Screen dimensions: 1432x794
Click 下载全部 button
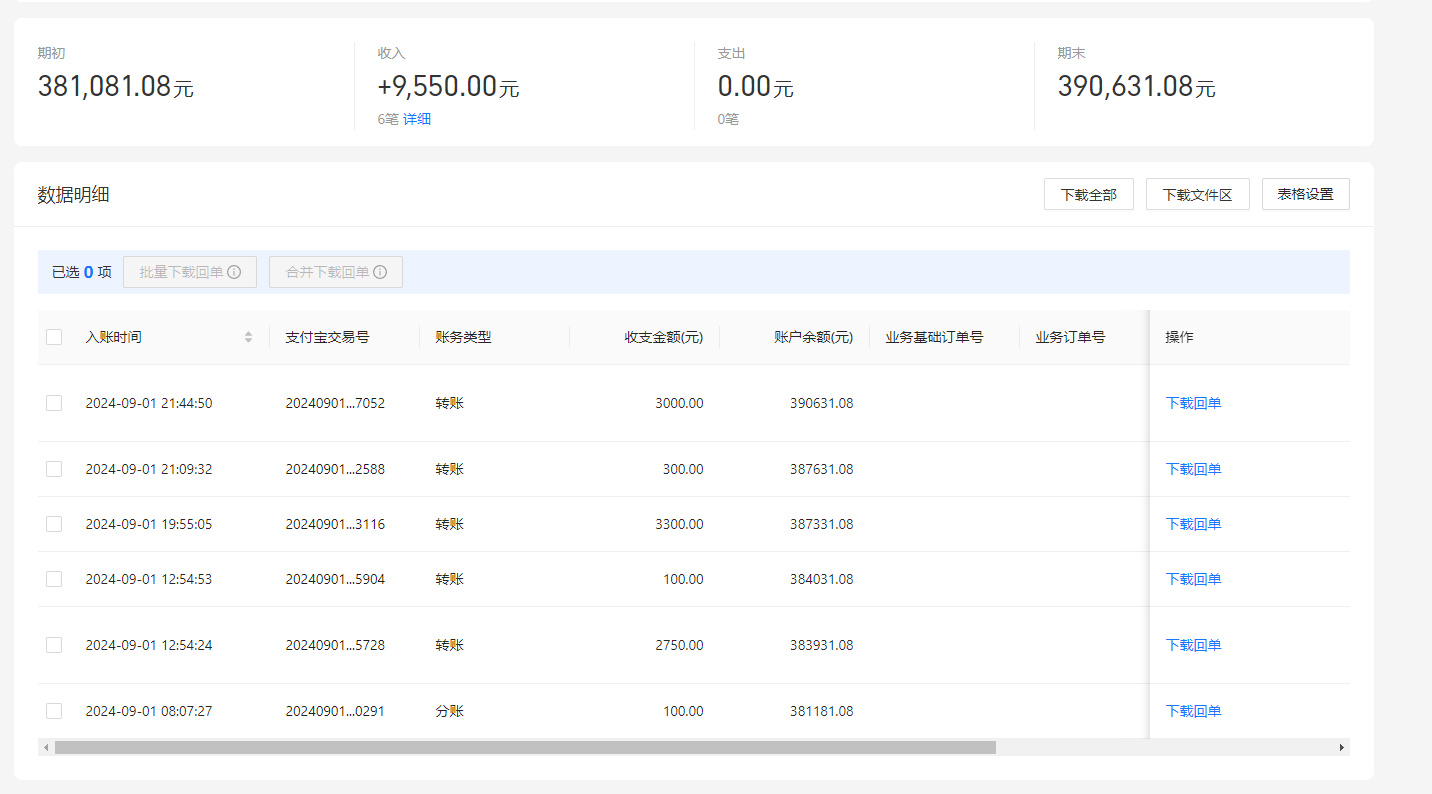pos(1089,194)
